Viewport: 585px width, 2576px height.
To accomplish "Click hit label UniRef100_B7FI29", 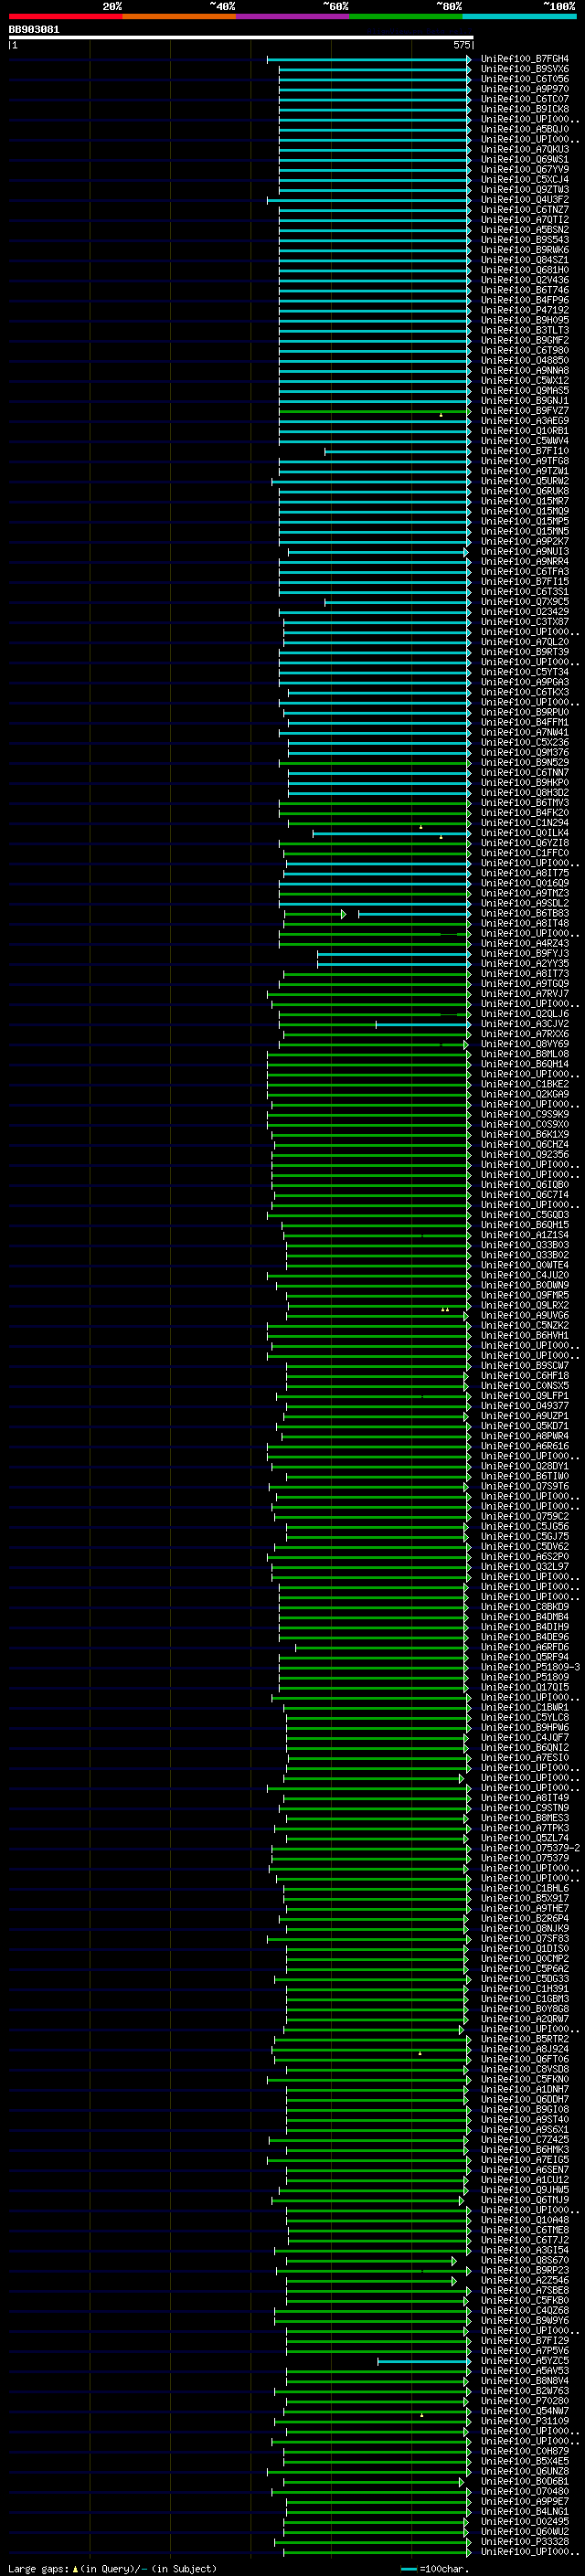I will point(525,2340).
